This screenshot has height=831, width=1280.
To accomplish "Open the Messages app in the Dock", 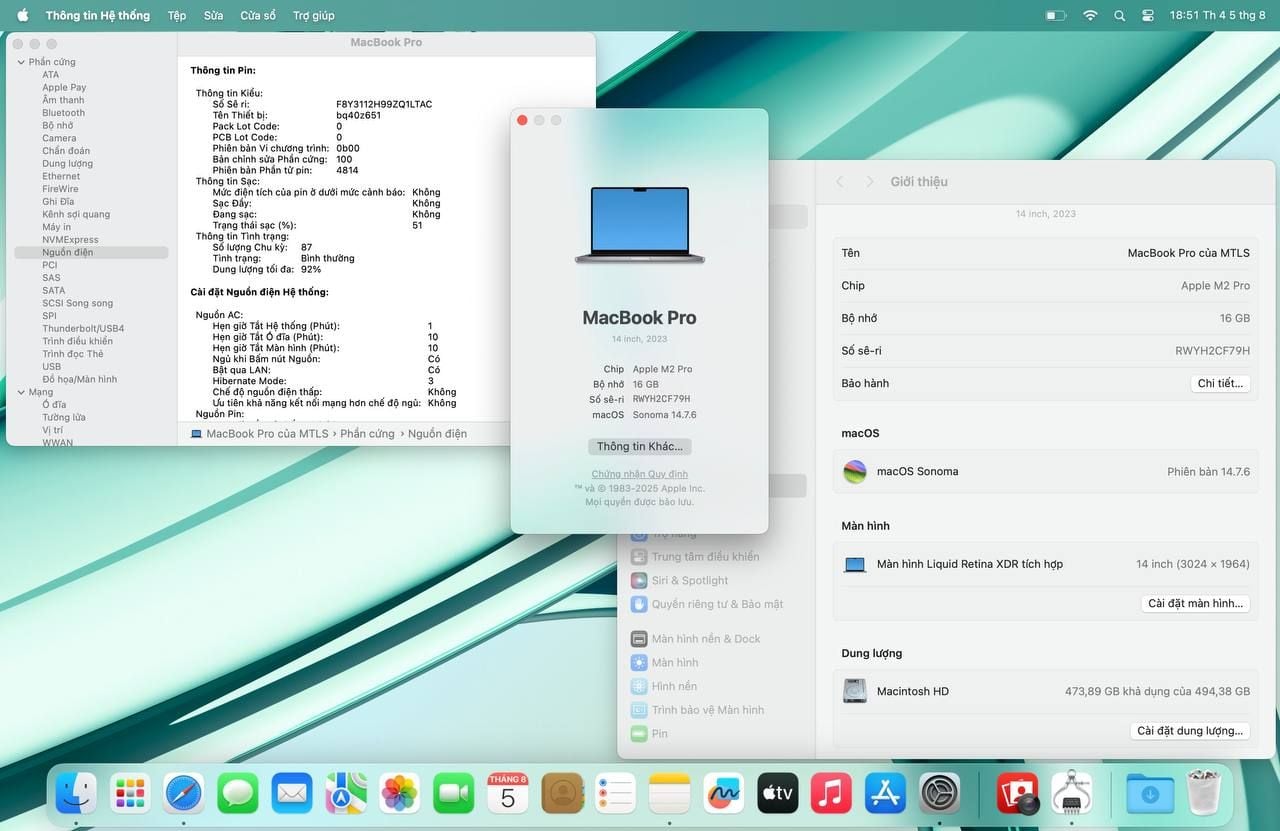I will coord(238,794).
